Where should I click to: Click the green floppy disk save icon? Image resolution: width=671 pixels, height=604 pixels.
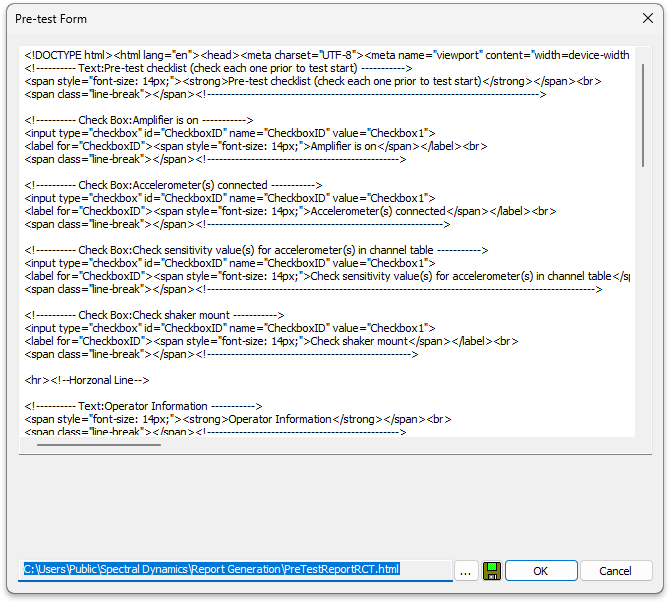point(491,571)
